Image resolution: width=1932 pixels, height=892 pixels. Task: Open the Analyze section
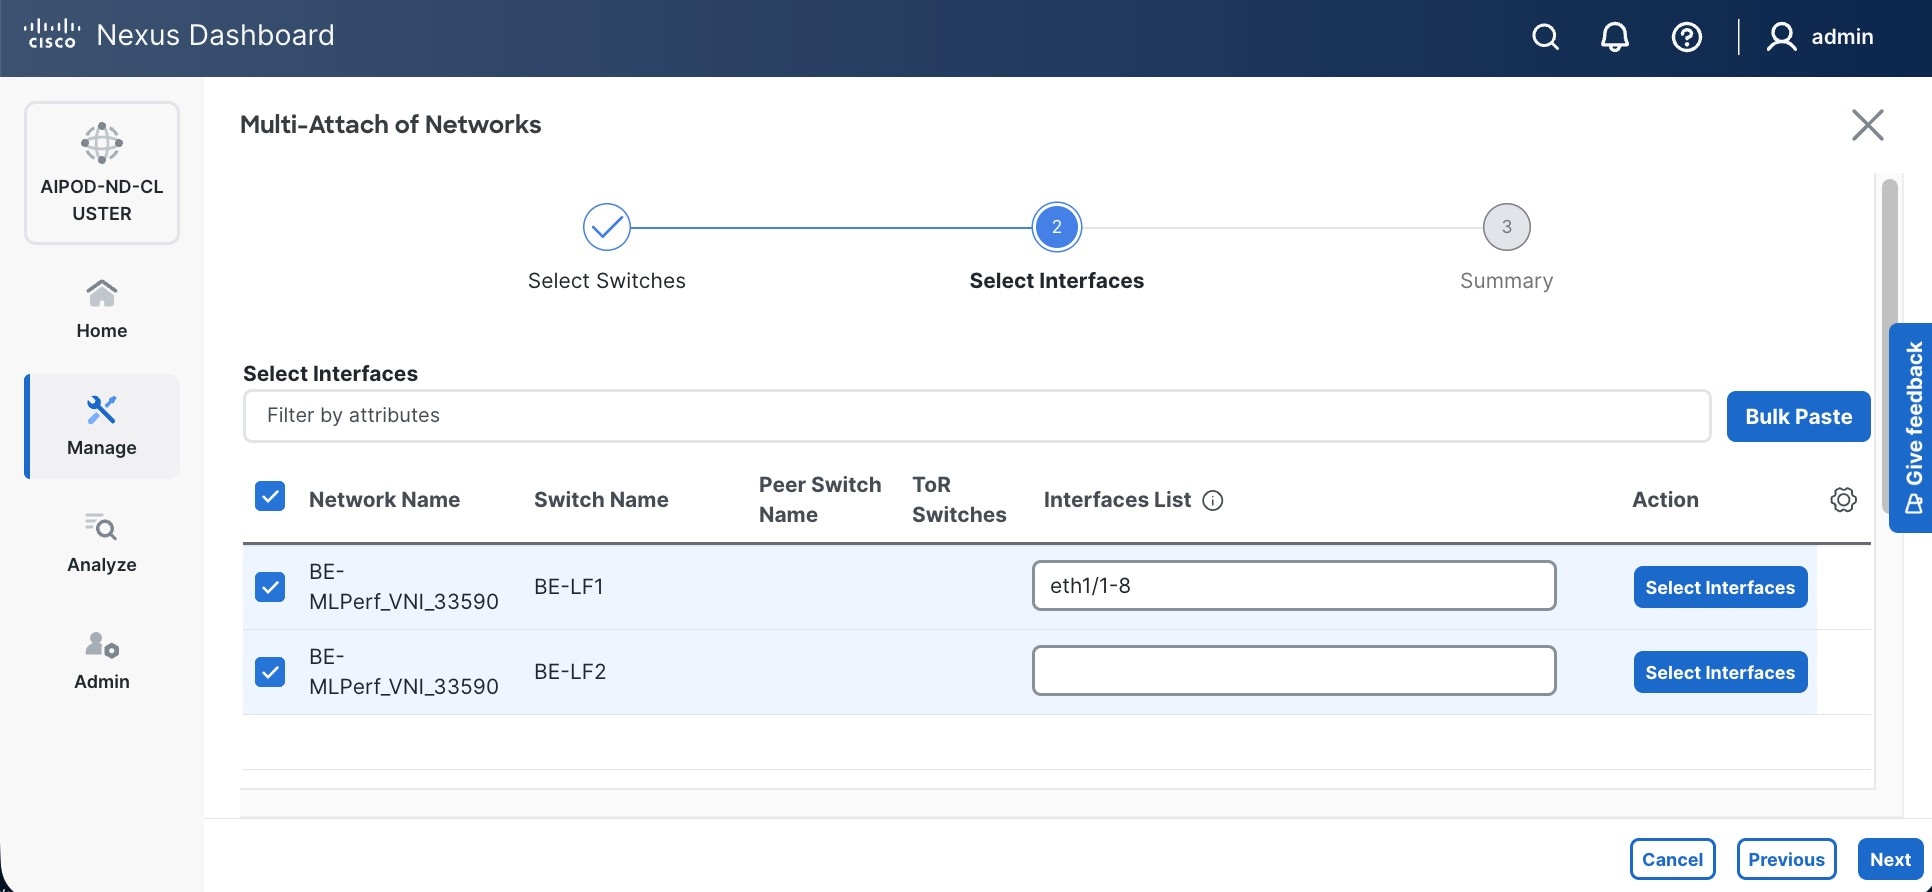coord(102,543)
